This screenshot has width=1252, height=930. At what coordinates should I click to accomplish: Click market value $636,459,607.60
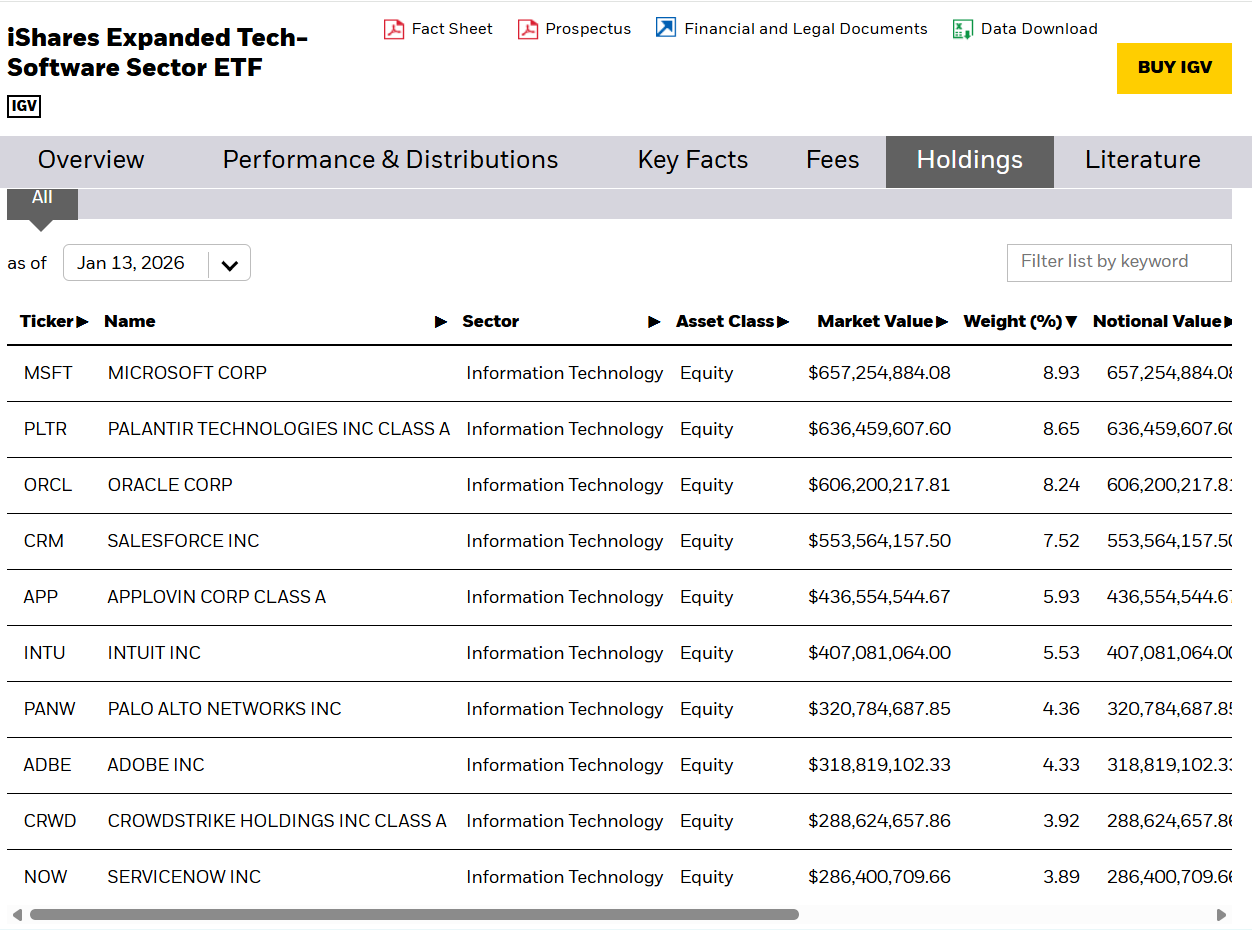point(879,429)
